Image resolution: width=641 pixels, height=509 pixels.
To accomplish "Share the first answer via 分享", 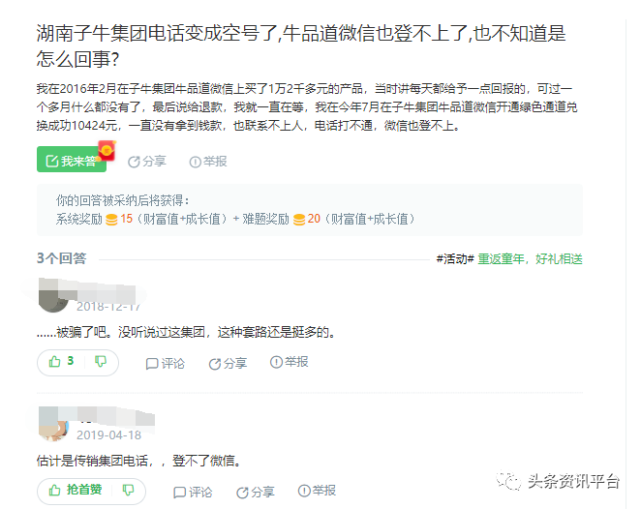I will pyautogui.click(x=228, y=363).
